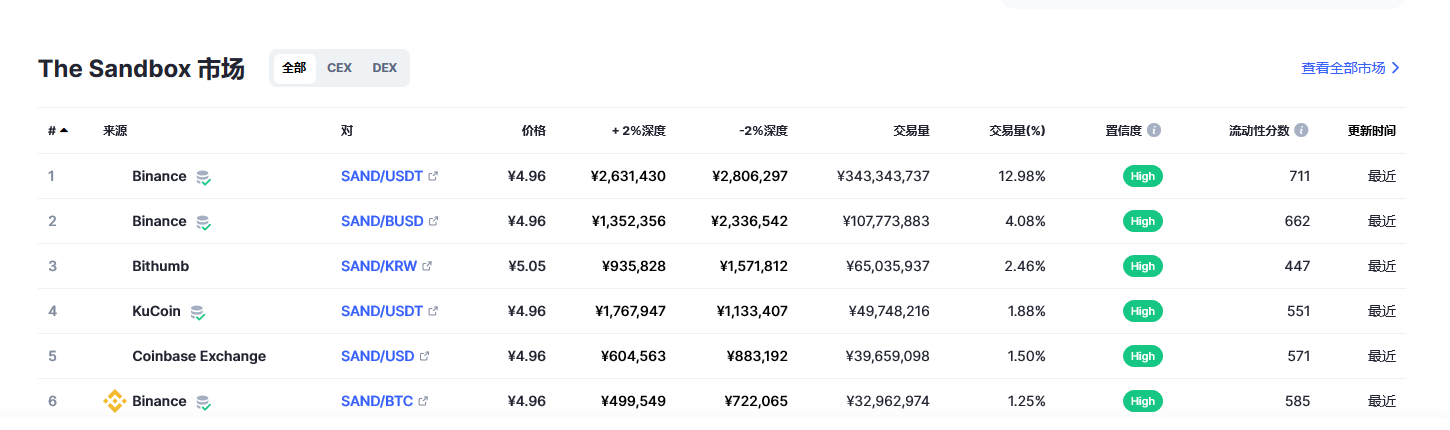This screenshot has width=1450, height=430.
Task: Click external link icon next to SAND/BTC
Action: pyautogui.click(x=423, y=401)
